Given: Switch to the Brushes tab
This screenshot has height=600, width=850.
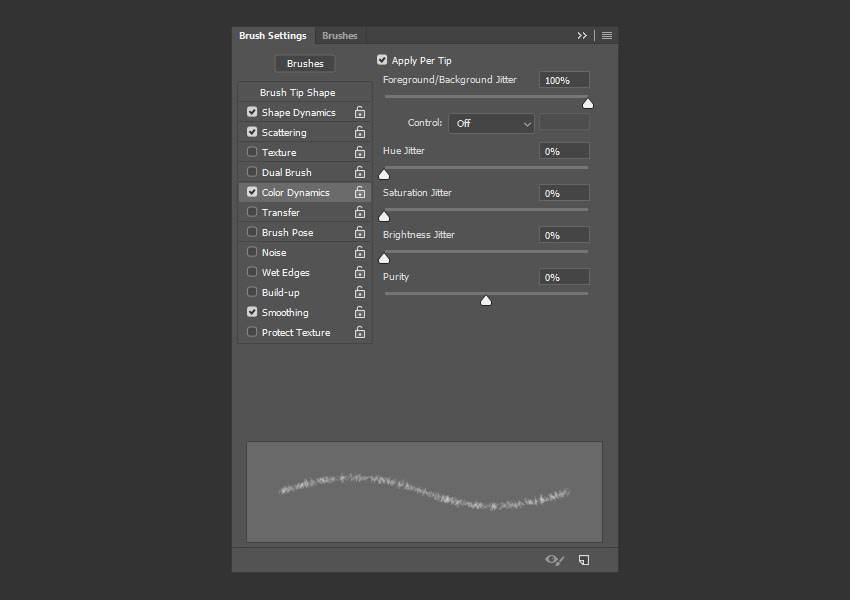Looking at the screenshot, I should click(x=340, y=36).
